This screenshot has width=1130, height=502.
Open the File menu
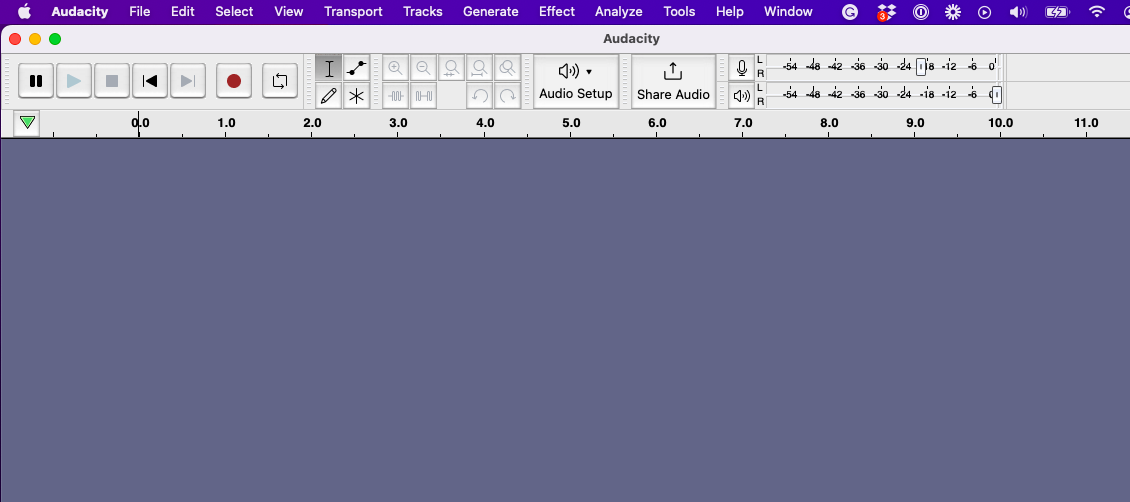tap(140, 12)
